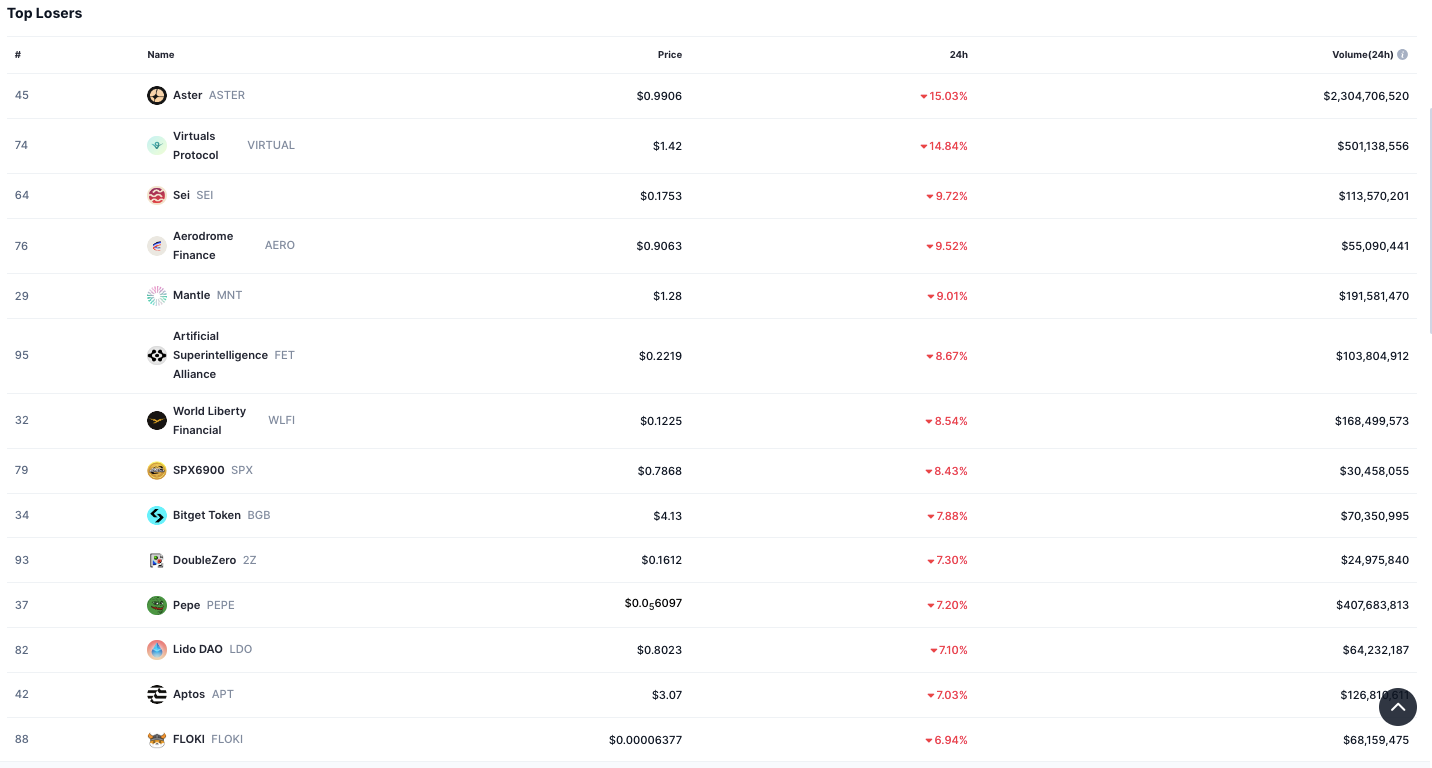Click the Pepe frog logo
Screen dimensions: 1432x768
tap(156, 605)
